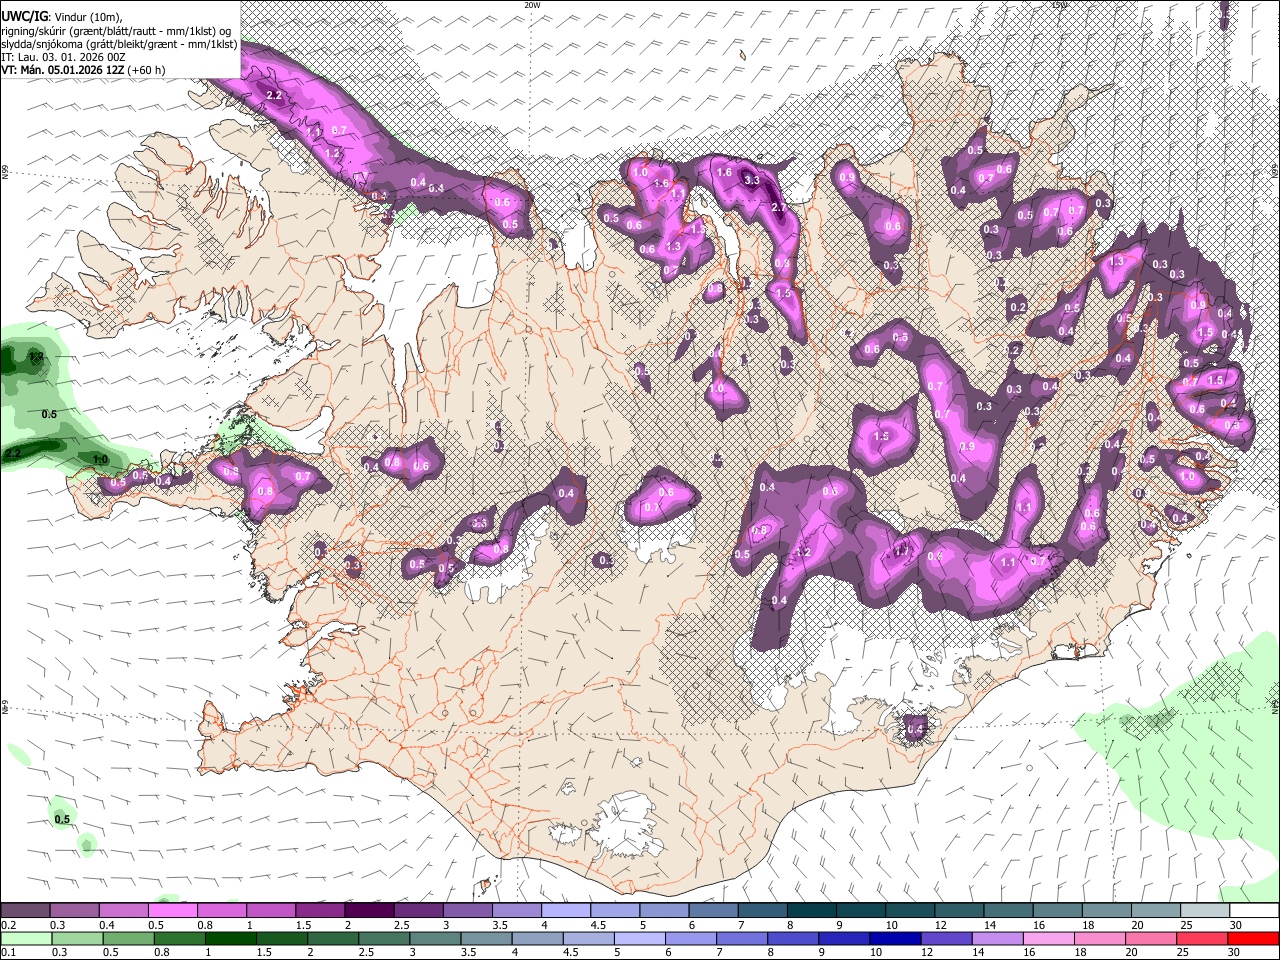Click the "2.2" value in the purple snow band
This screenshot has width=1280, height=960.
[x=276, y=95]
